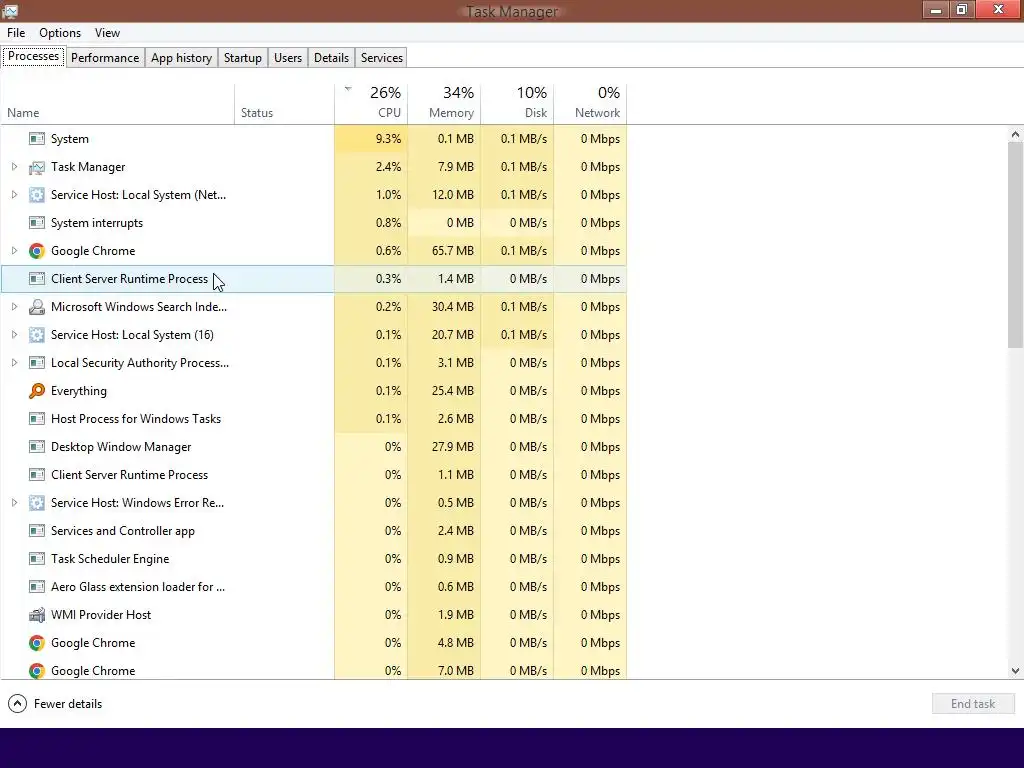
Task: Click the Host Process for Windows Tasks icon
Action: point(37,419)
